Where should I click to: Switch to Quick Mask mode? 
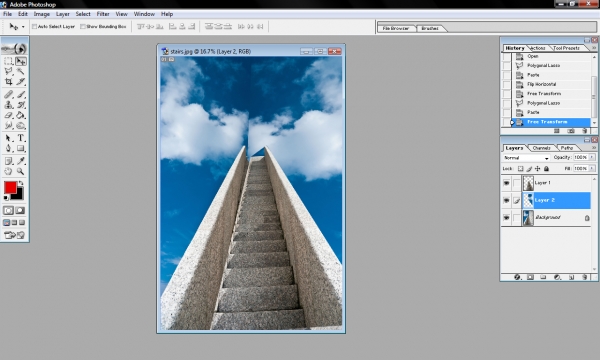(x=20, y=210)
